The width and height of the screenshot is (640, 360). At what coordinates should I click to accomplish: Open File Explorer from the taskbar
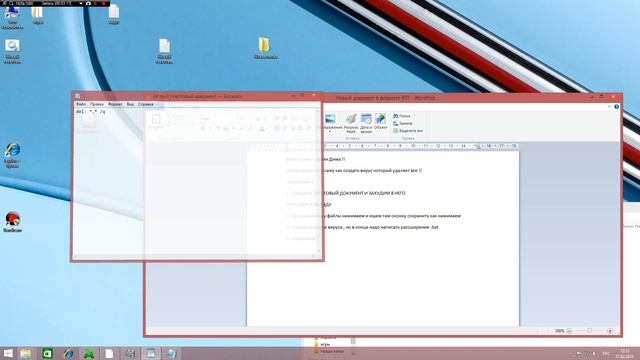click(26, 353)
